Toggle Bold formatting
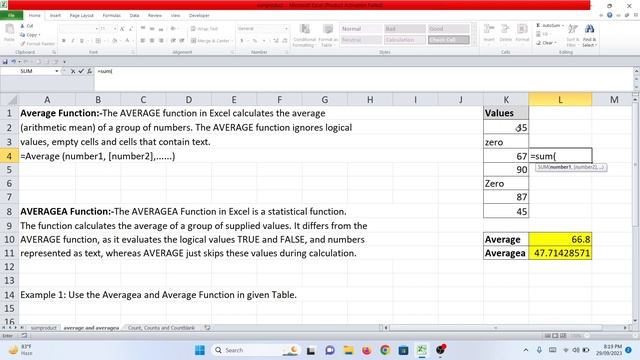Viewport: 640px width, 360px height. tap(64, 41)
